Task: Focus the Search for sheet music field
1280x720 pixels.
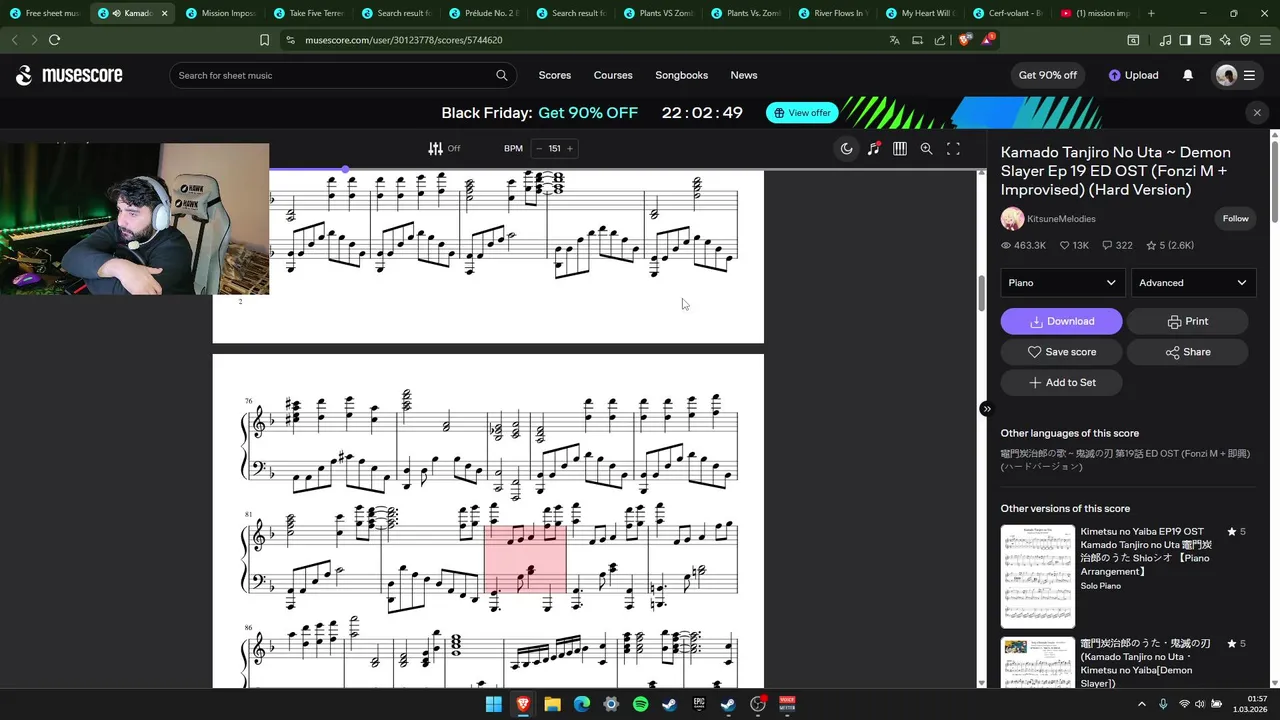Action: click(x=343, y=75)
